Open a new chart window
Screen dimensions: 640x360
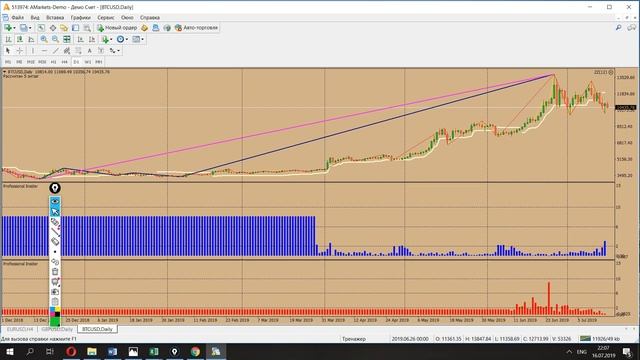click(x=7, y=27)
